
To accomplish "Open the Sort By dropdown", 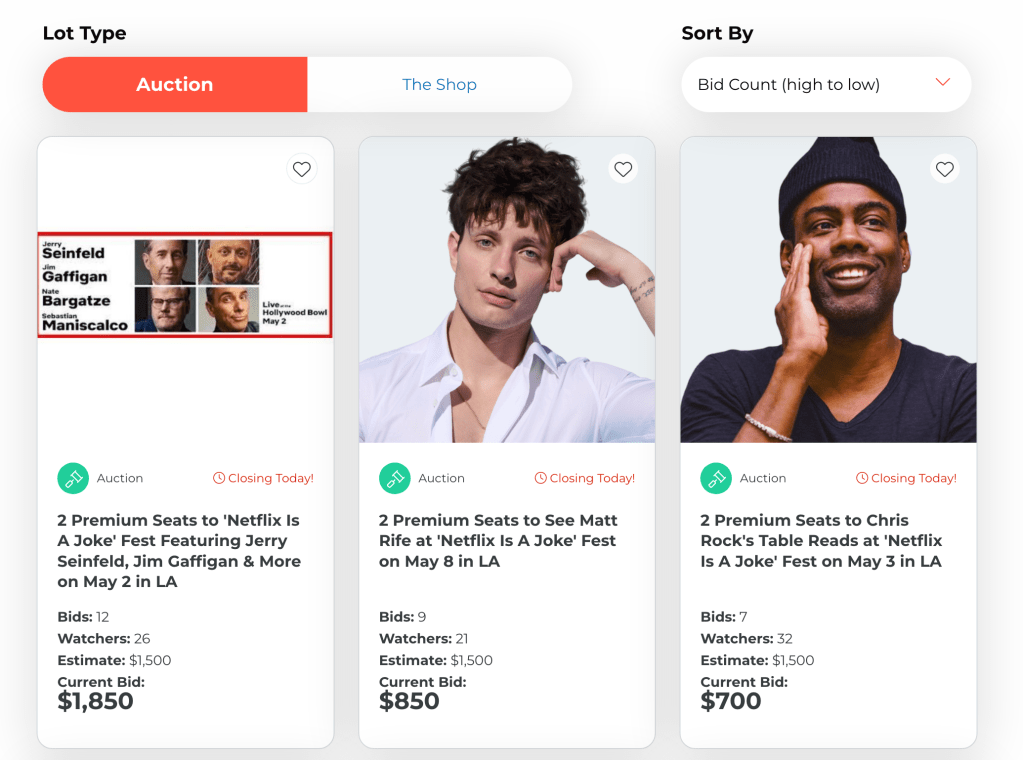I will click(826, 85).
